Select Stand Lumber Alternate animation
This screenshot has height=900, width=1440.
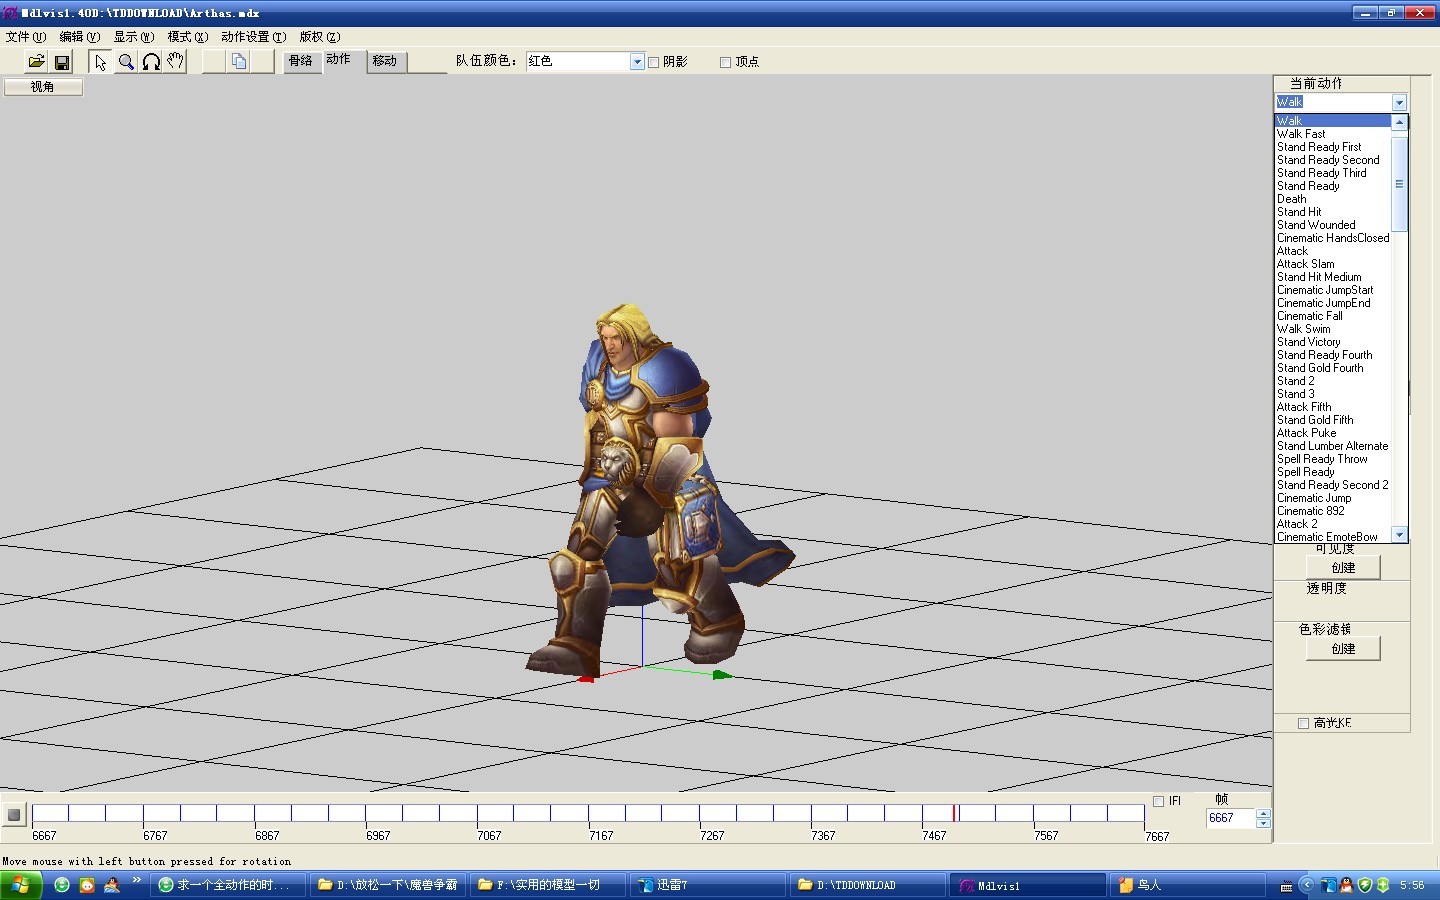(x=1333, y=446)
